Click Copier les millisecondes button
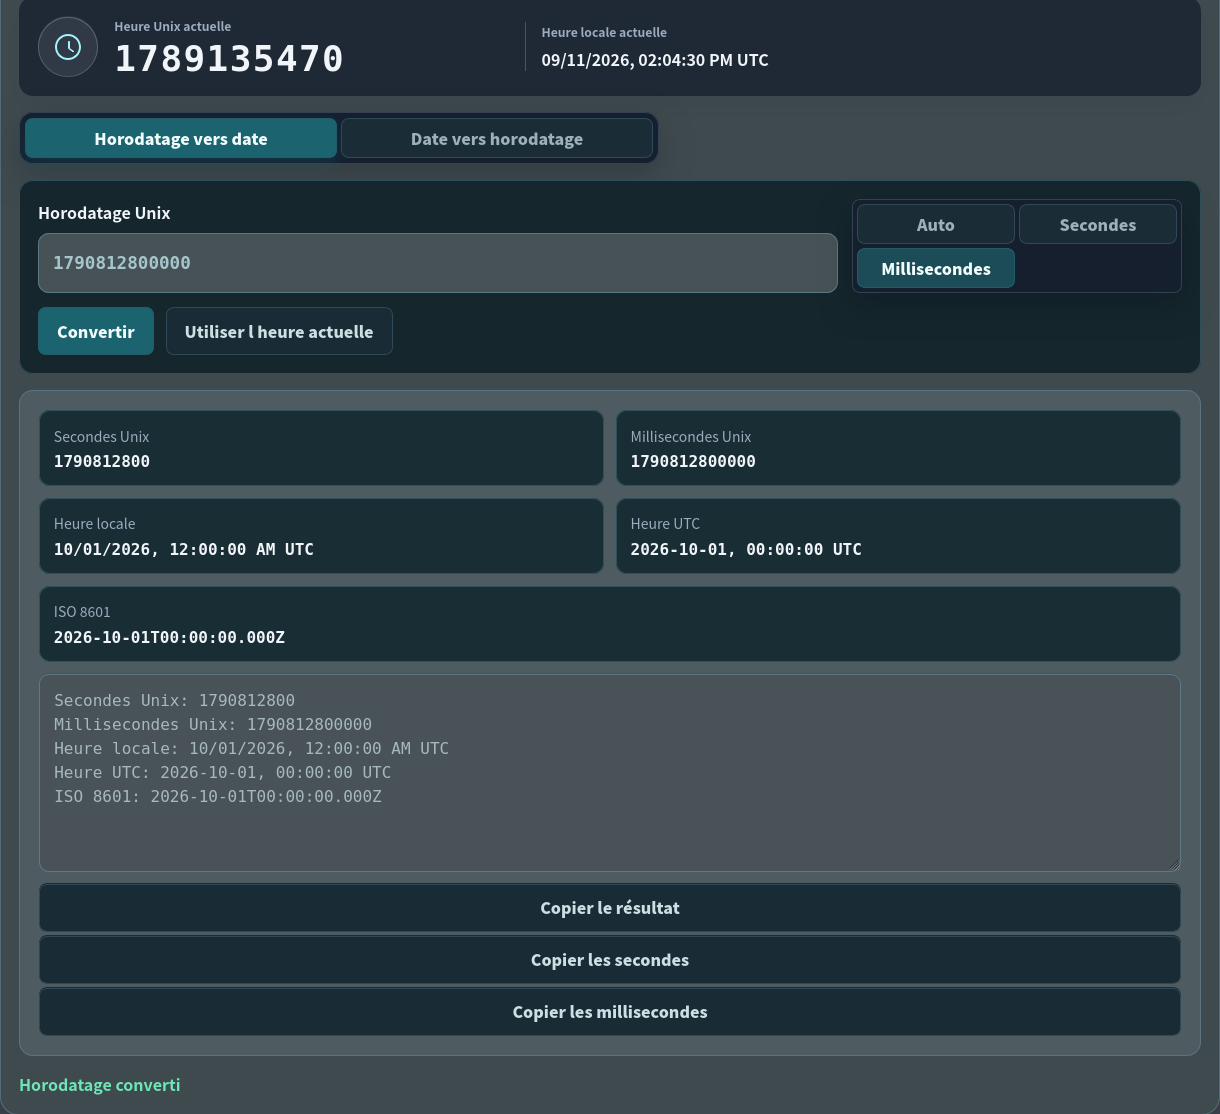This screenshot has height=1114, width=1220. [x=610, y=1012]
